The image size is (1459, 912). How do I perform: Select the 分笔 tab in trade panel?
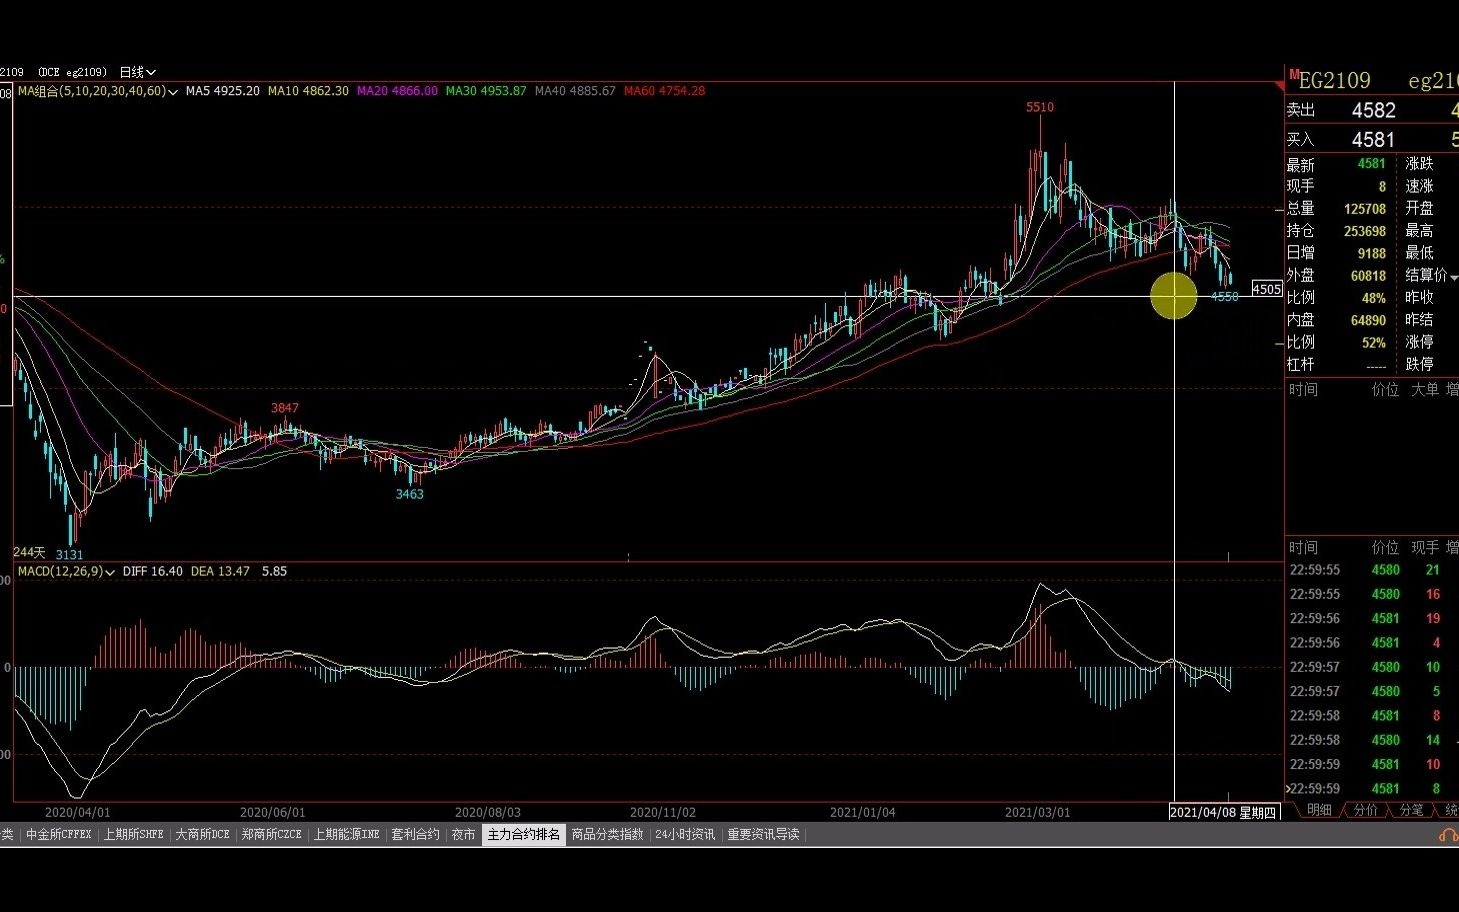(x=1410, y=810)
